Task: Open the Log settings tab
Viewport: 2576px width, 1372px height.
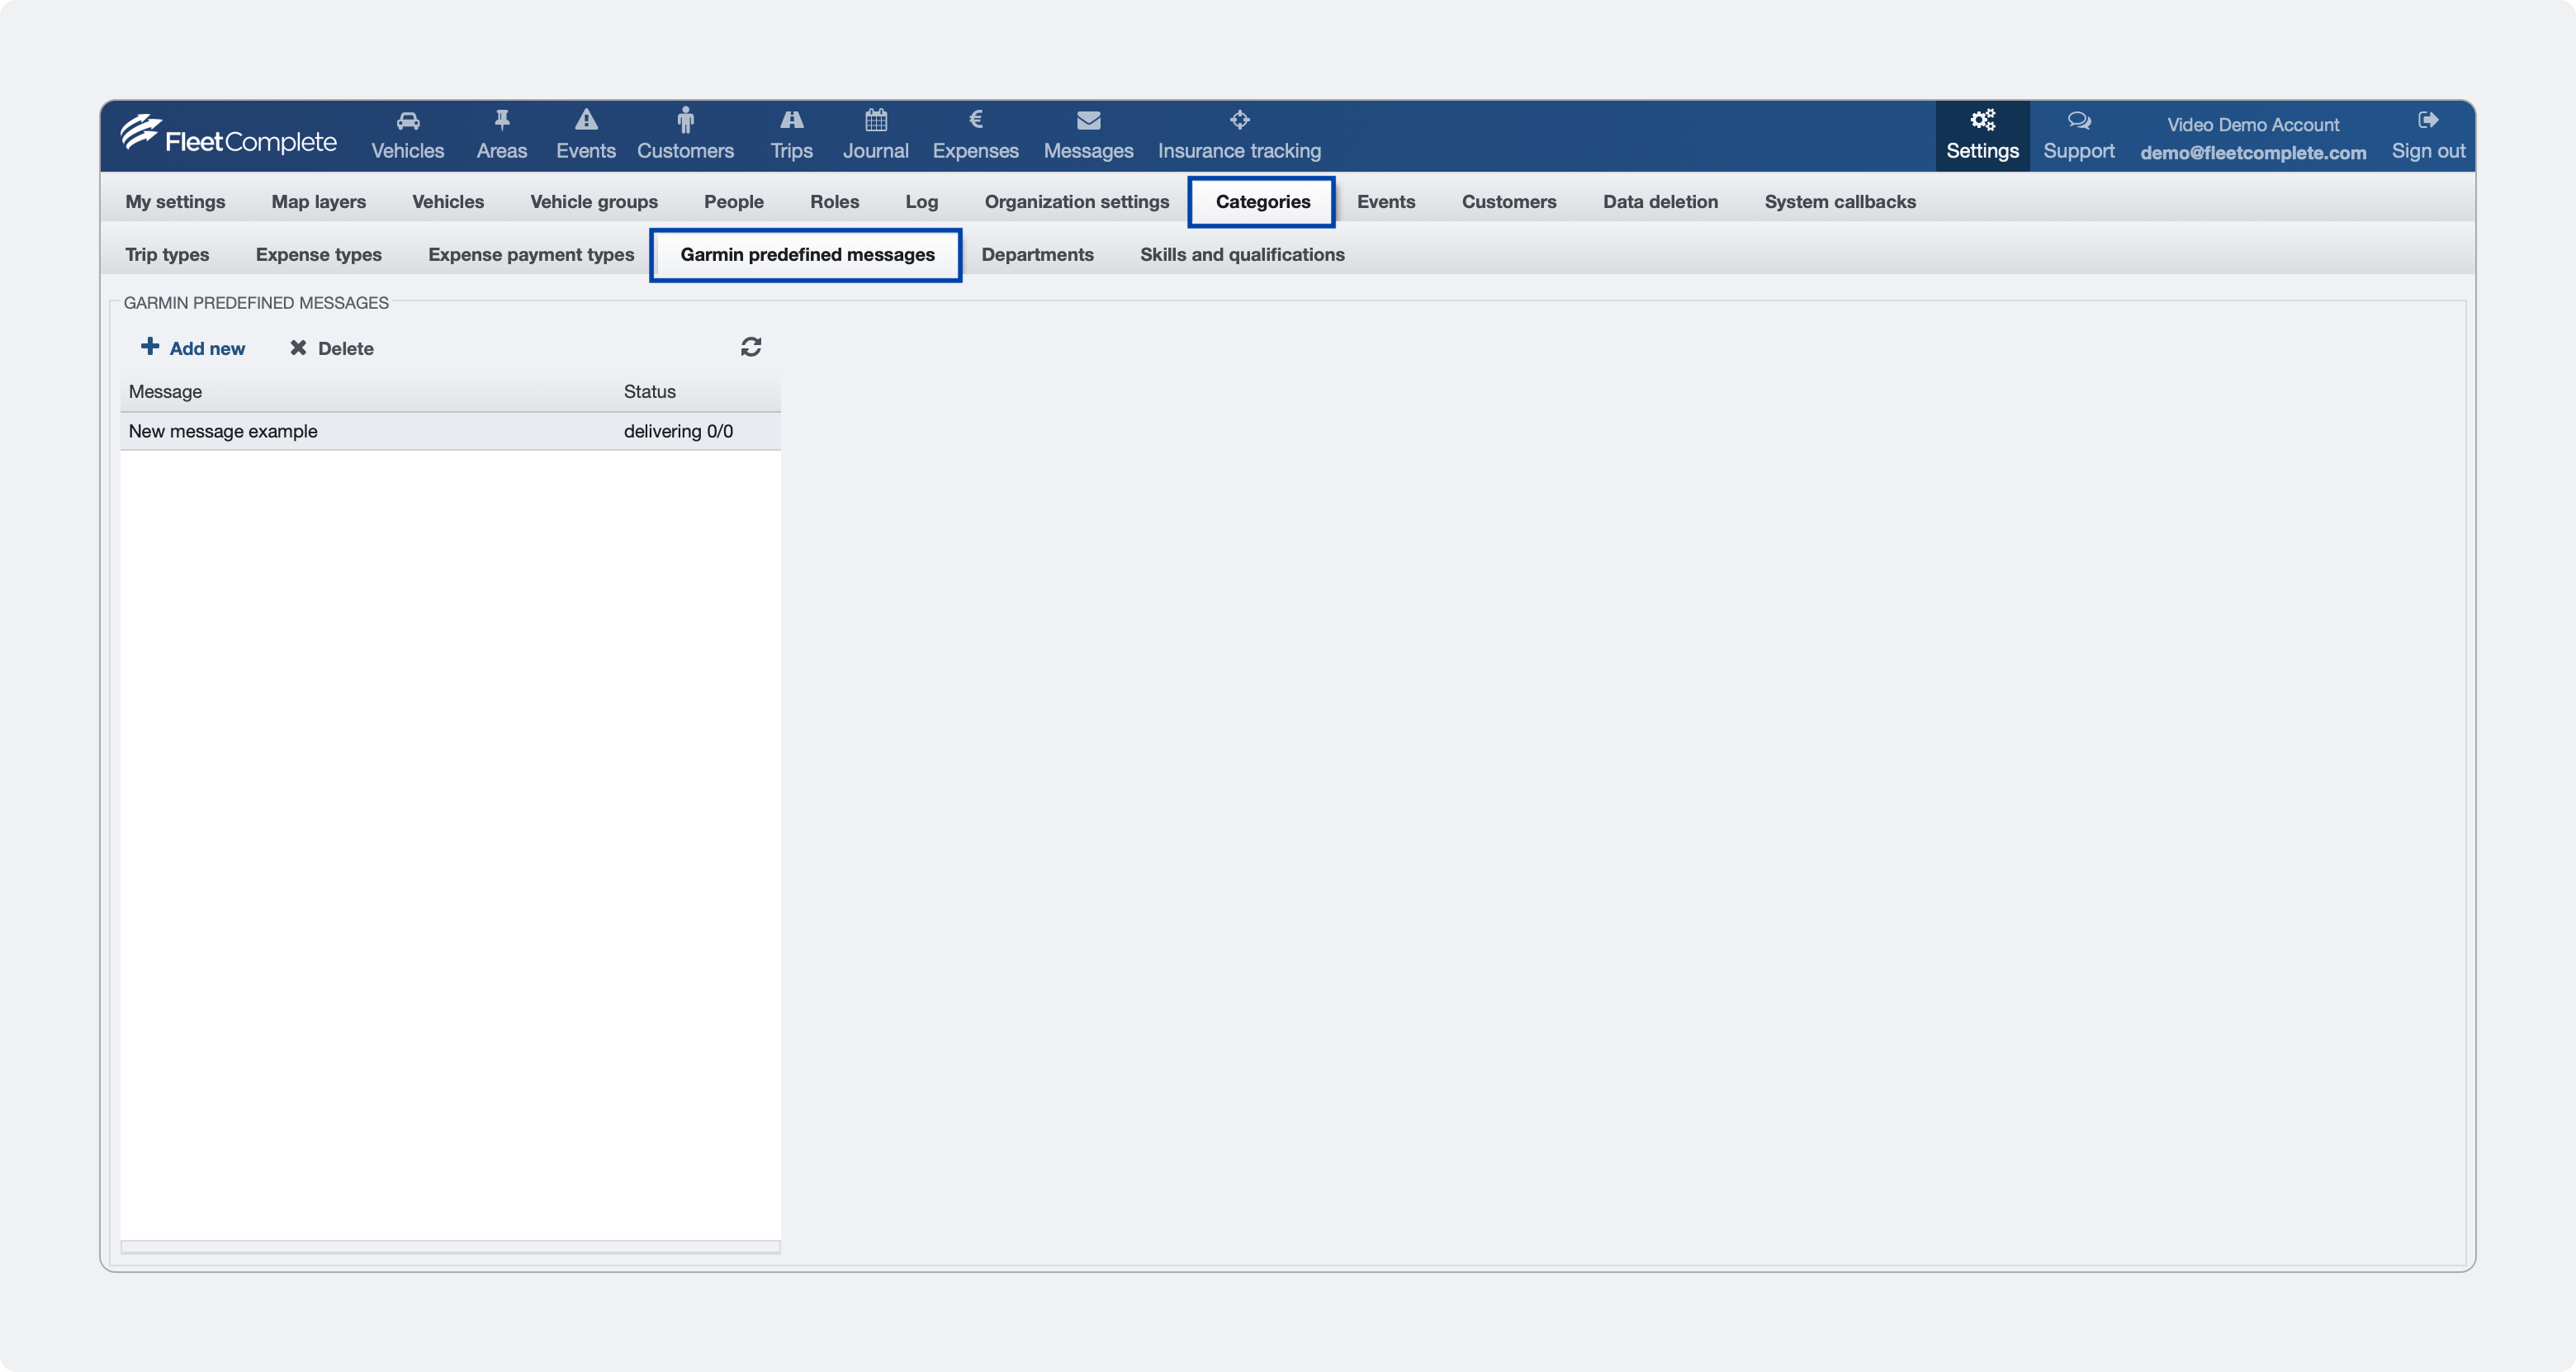Action: [x=921, y=201]
